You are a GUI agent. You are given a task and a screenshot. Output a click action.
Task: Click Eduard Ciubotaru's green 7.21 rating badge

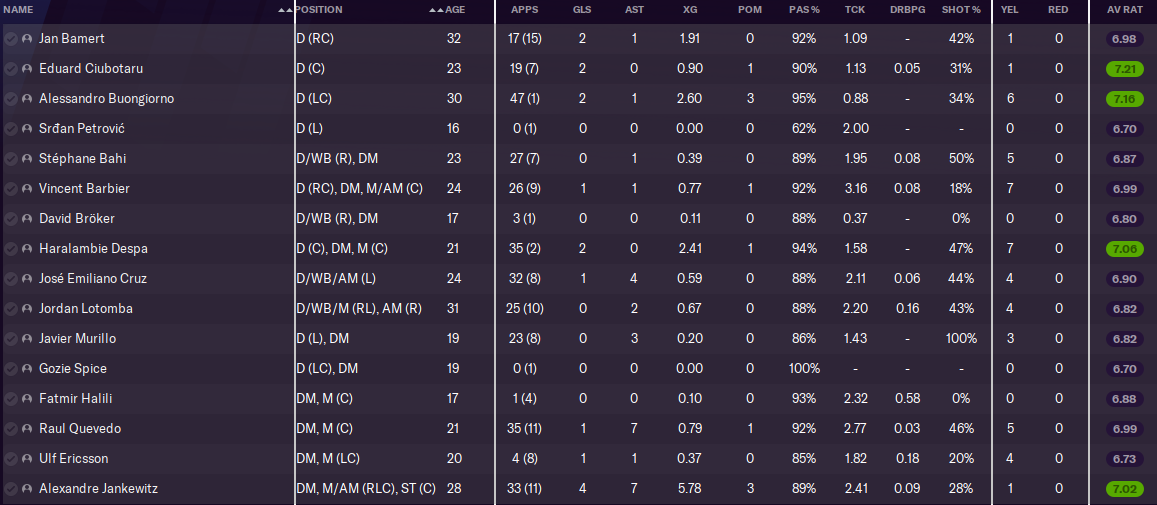coord(1124,69)
